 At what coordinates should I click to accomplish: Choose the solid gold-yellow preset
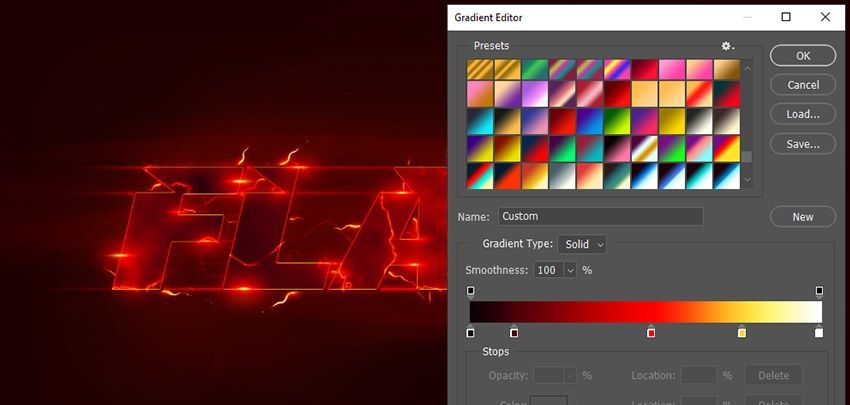point(672,121)
